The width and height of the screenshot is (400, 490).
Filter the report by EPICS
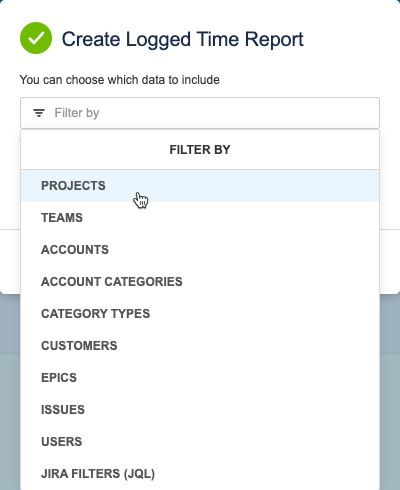click(x=200, y=378)
